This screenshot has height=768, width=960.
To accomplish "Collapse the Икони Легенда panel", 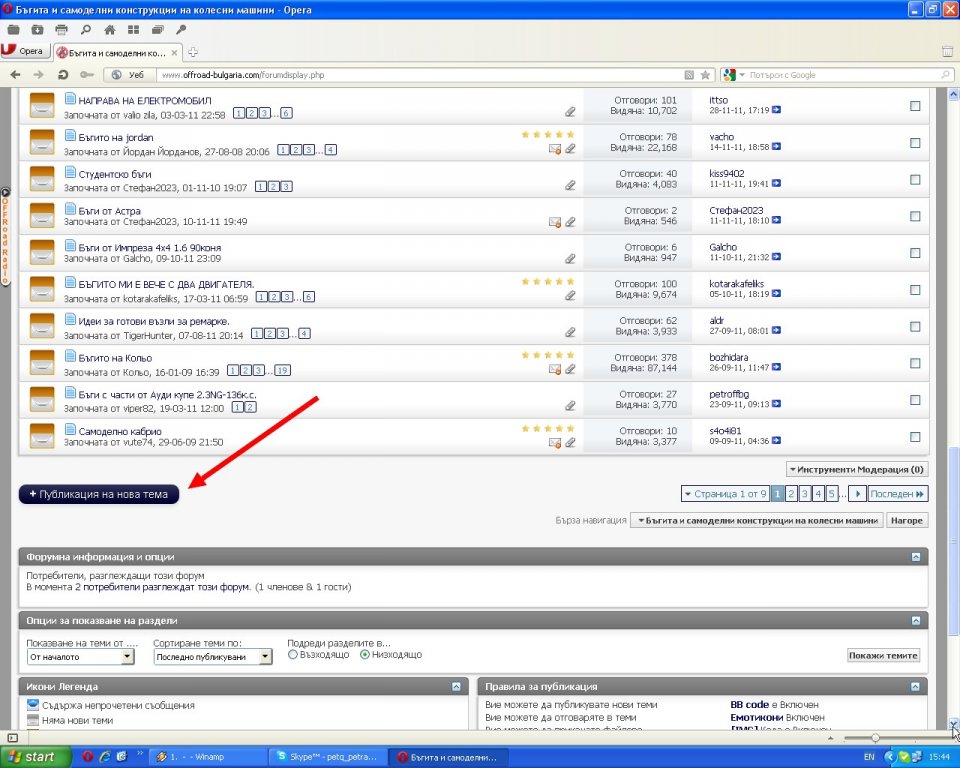I will pos(456,687).
